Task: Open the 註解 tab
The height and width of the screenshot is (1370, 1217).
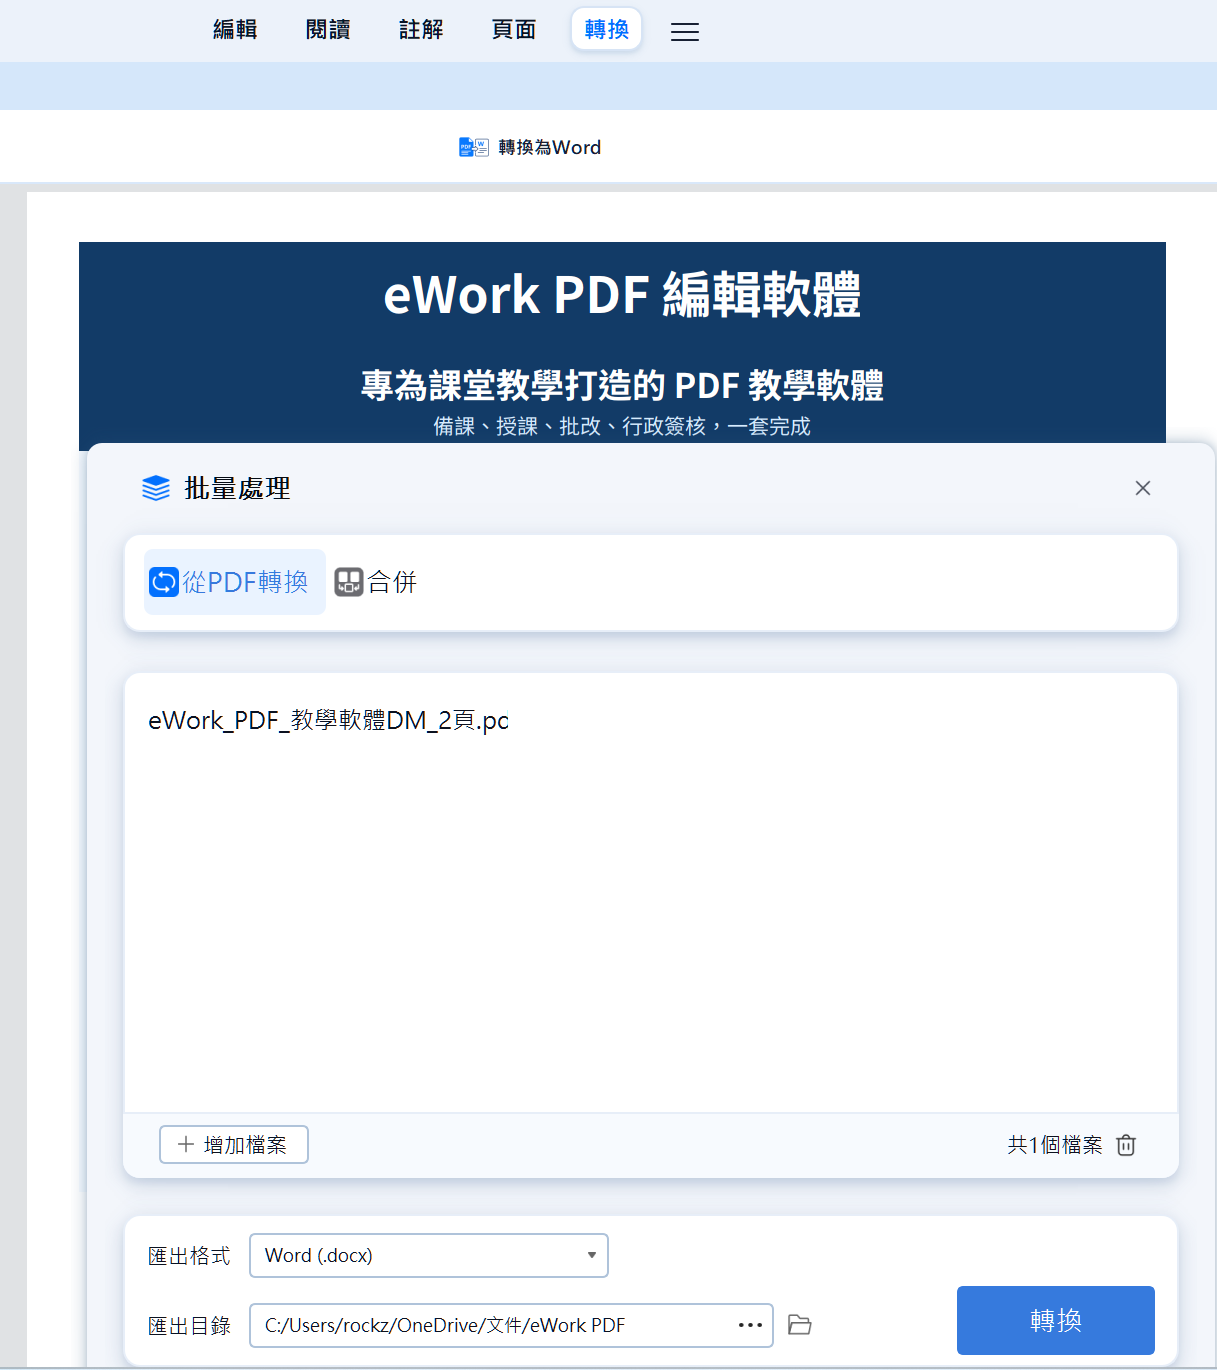Action: pyautogui.click(x=421, y=30)
